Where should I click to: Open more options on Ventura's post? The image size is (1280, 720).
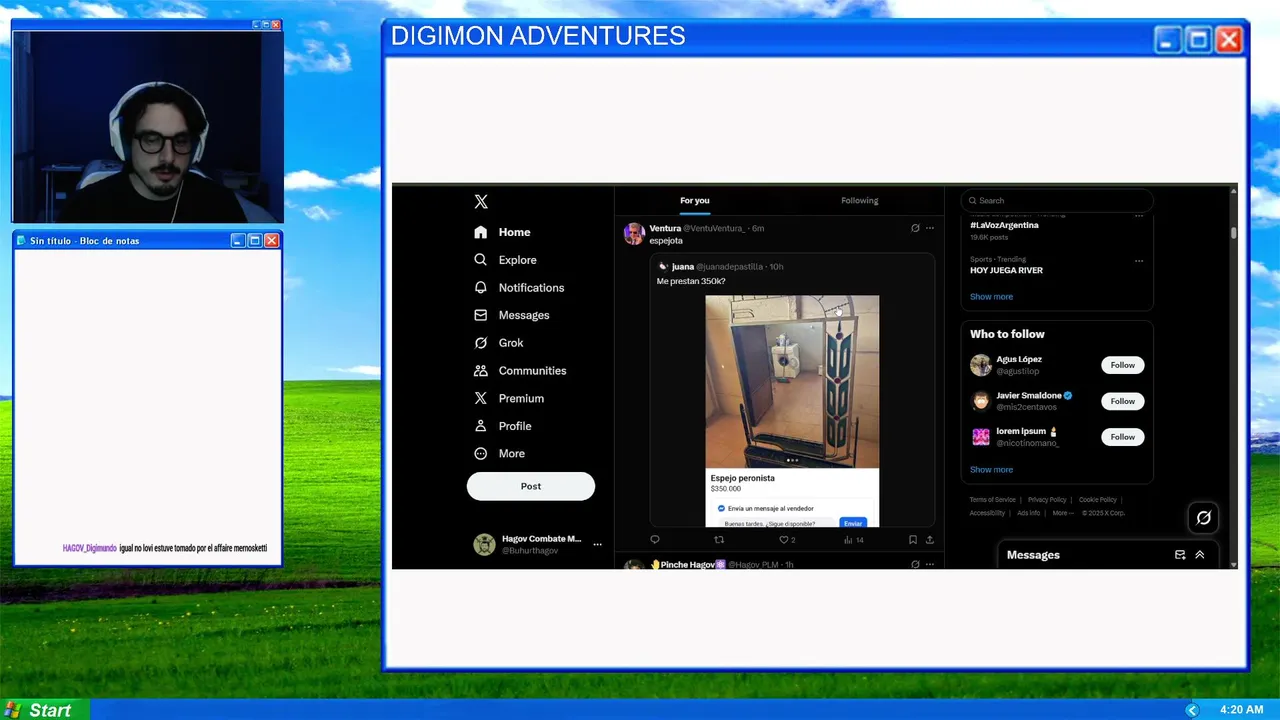(929, 228)
